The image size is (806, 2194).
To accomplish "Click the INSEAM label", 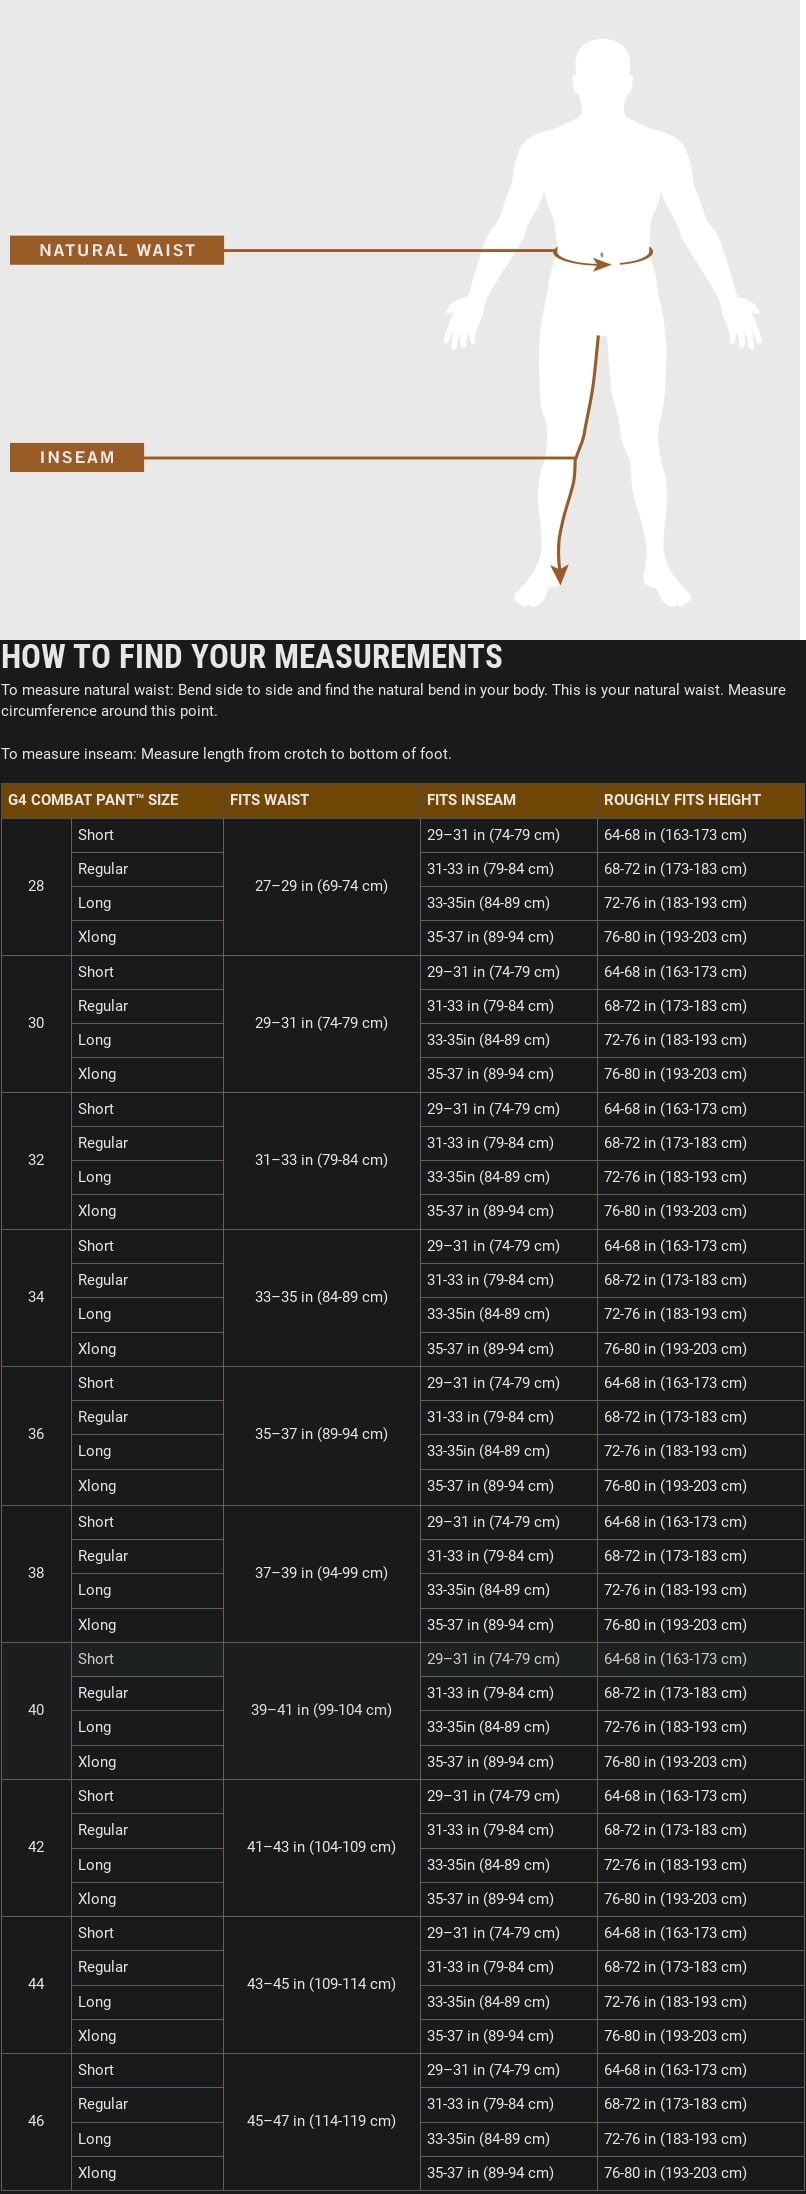I will [x=77, y=457].
